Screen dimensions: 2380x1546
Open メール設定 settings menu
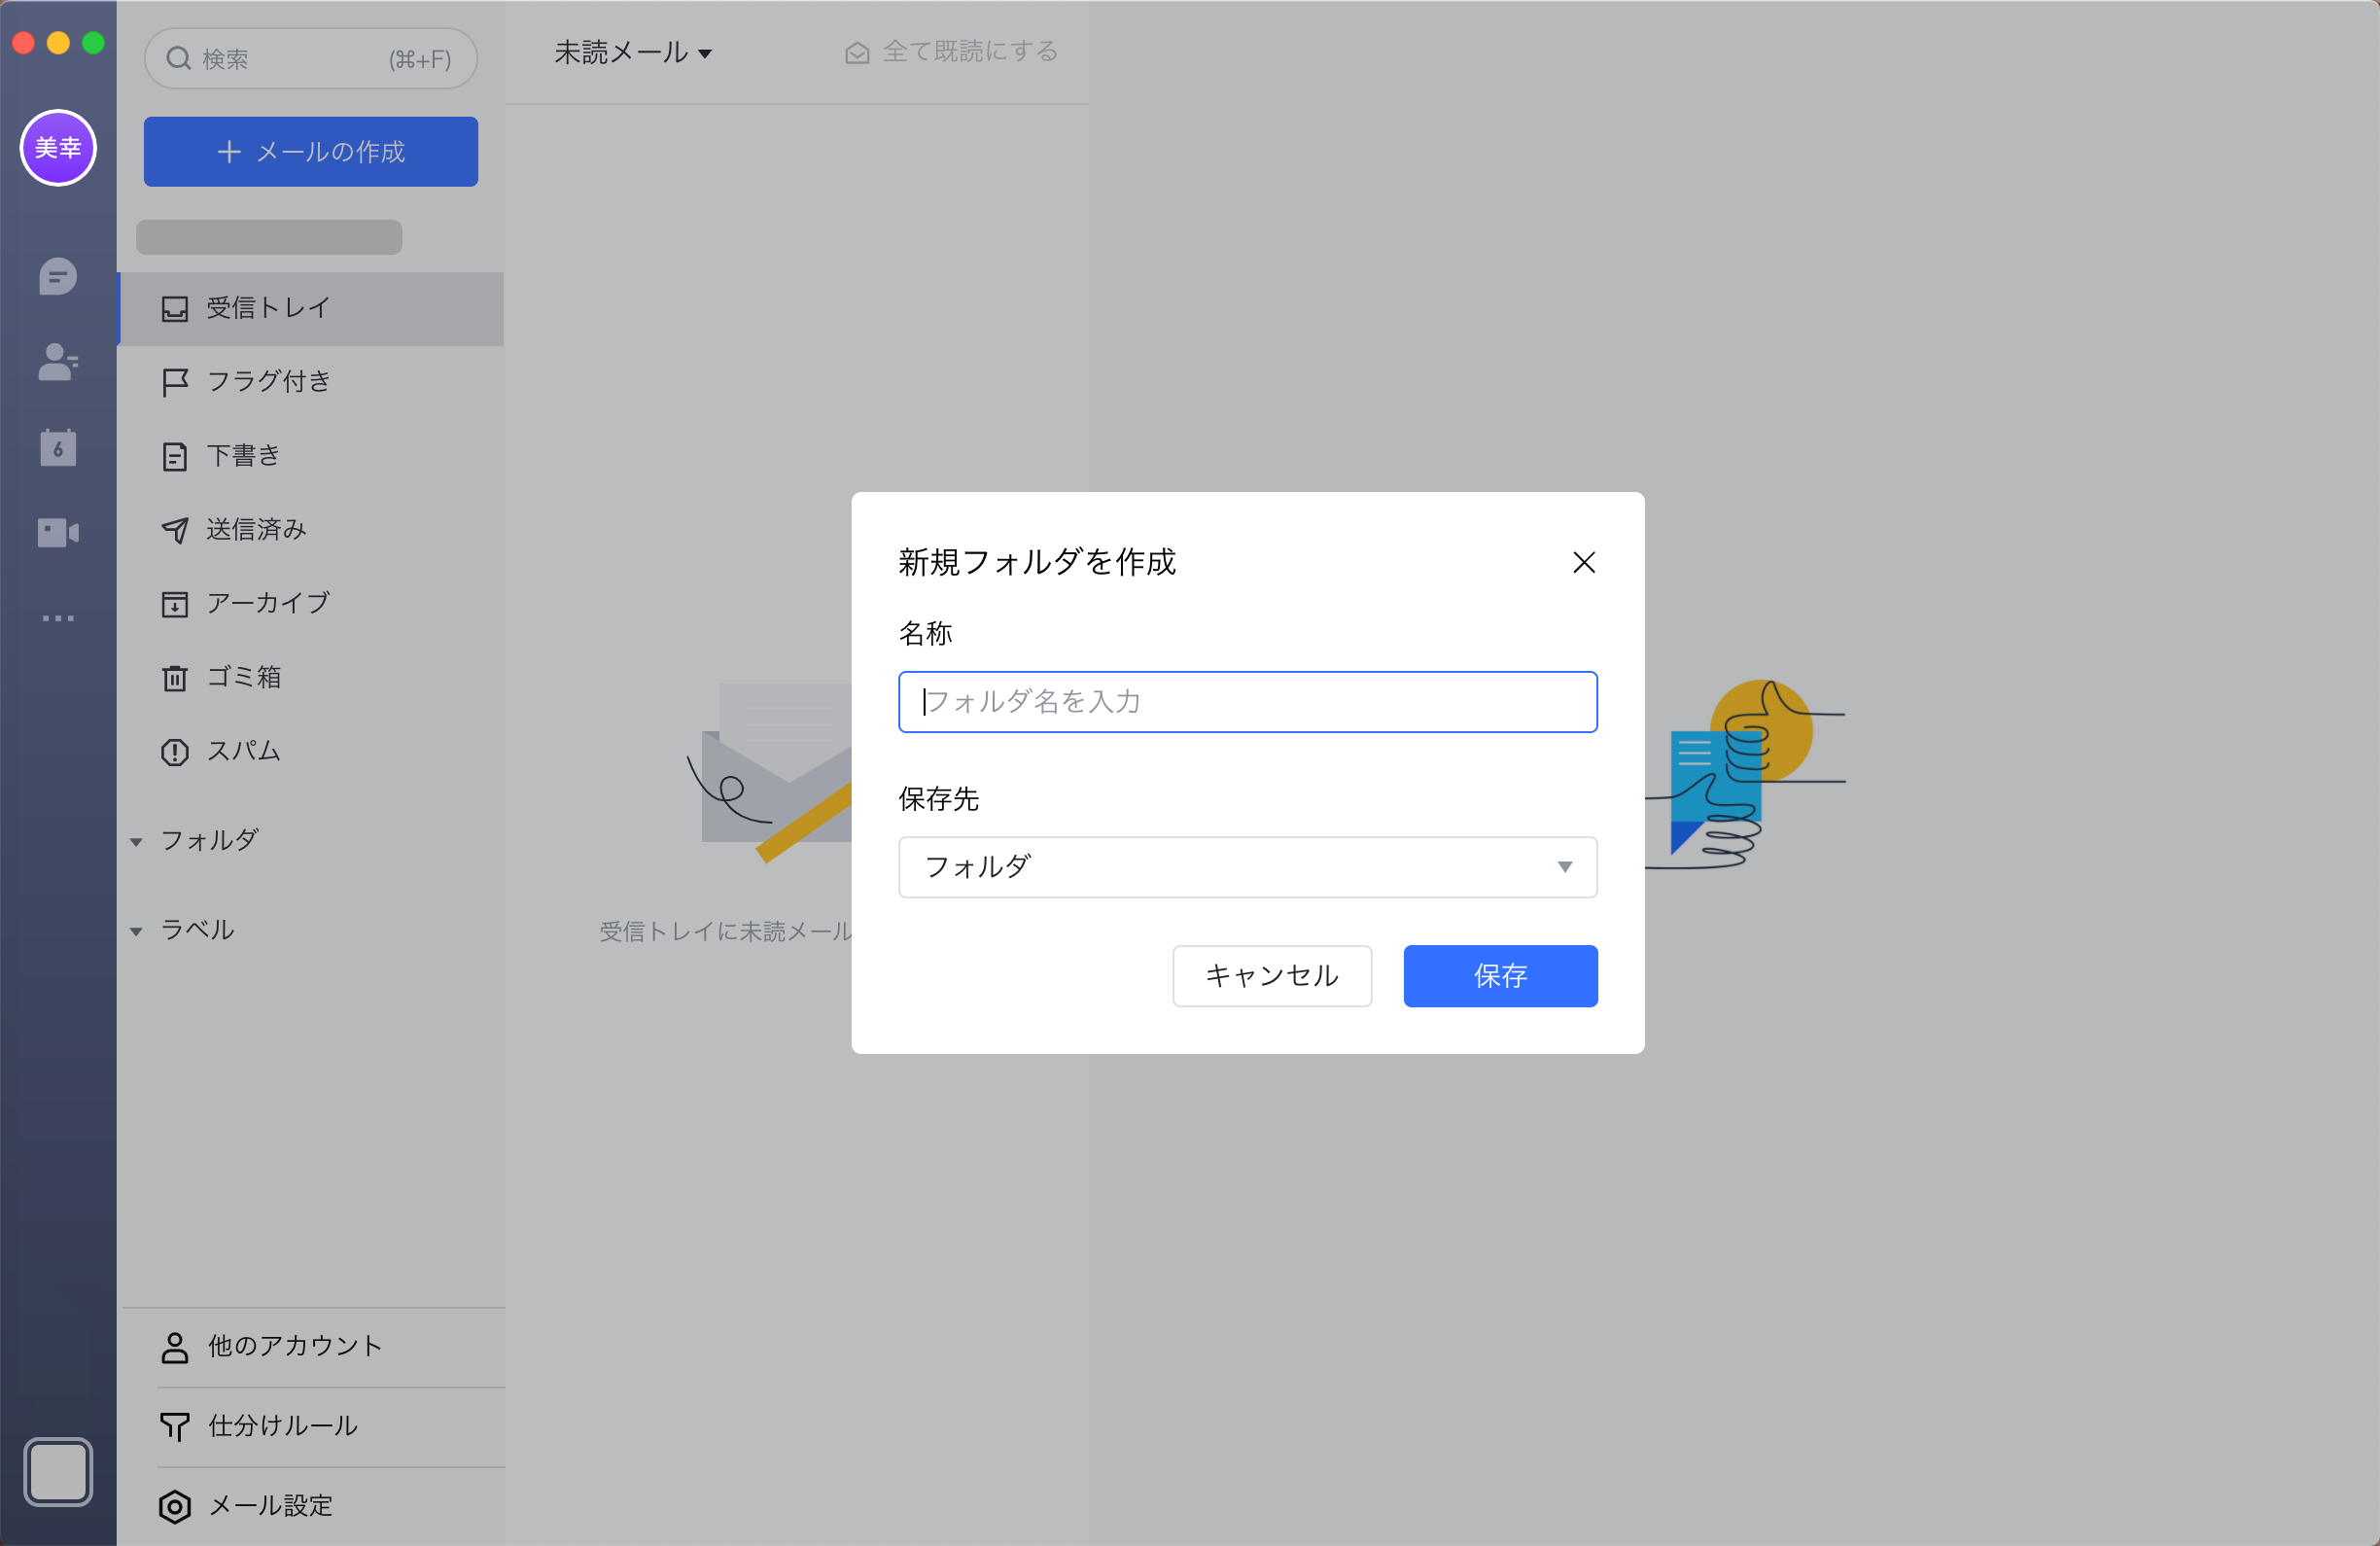pyautogui.click(x=270, y=1502)
